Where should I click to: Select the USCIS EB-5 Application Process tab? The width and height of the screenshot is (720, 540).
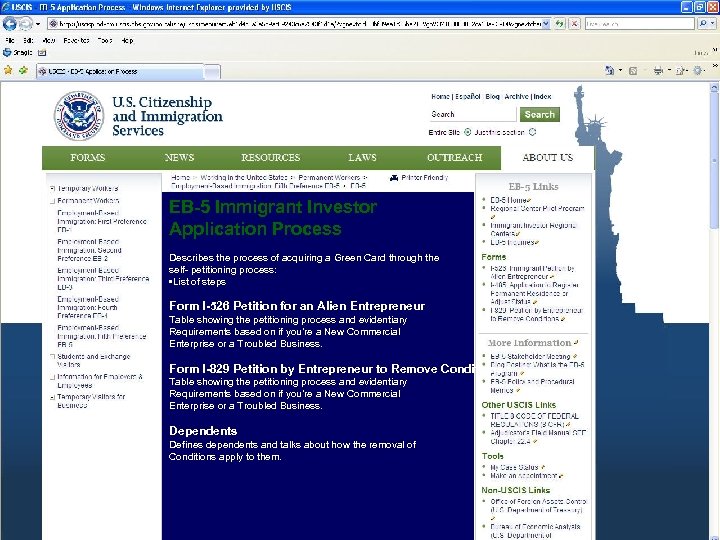(x=120, y=71)
